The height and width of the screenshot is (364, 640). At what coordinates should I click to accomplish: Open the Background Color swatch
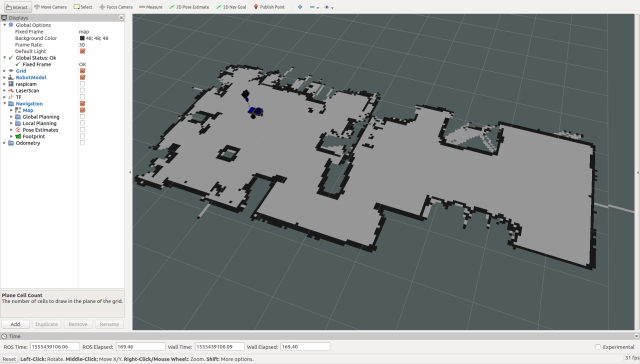(82, 38)
